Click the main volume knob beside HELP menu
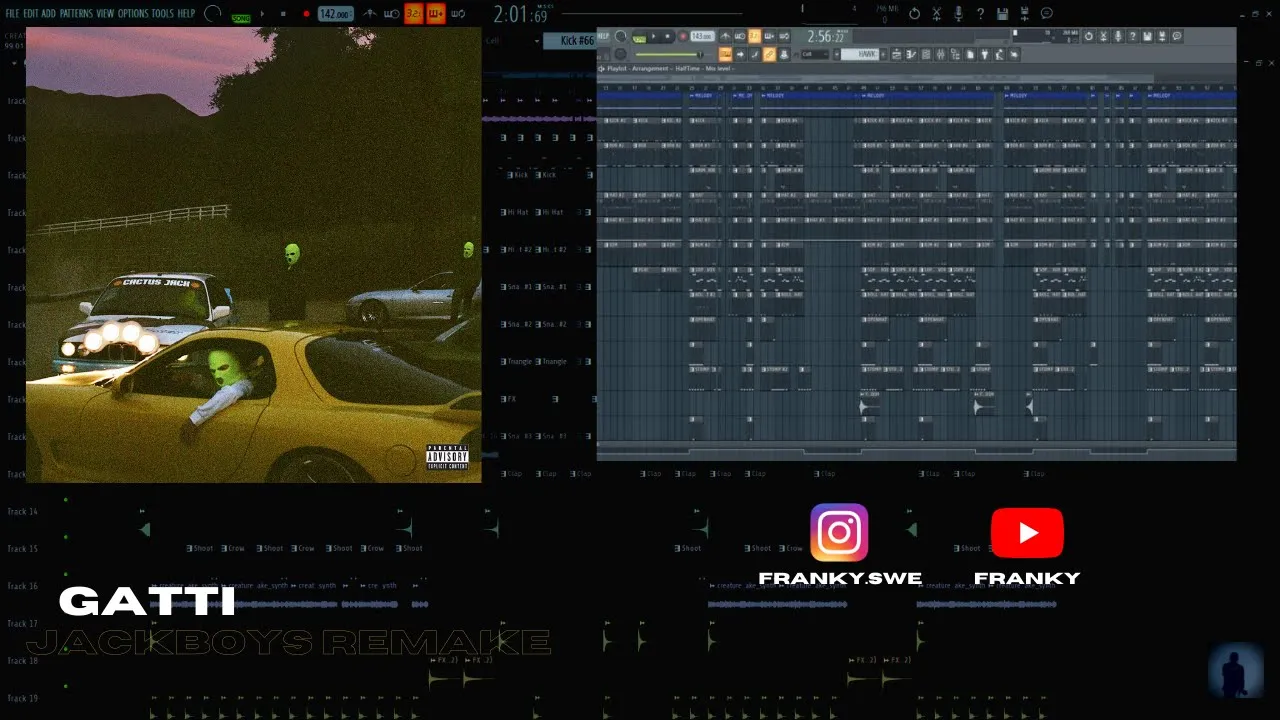 (x=213, y=14)
